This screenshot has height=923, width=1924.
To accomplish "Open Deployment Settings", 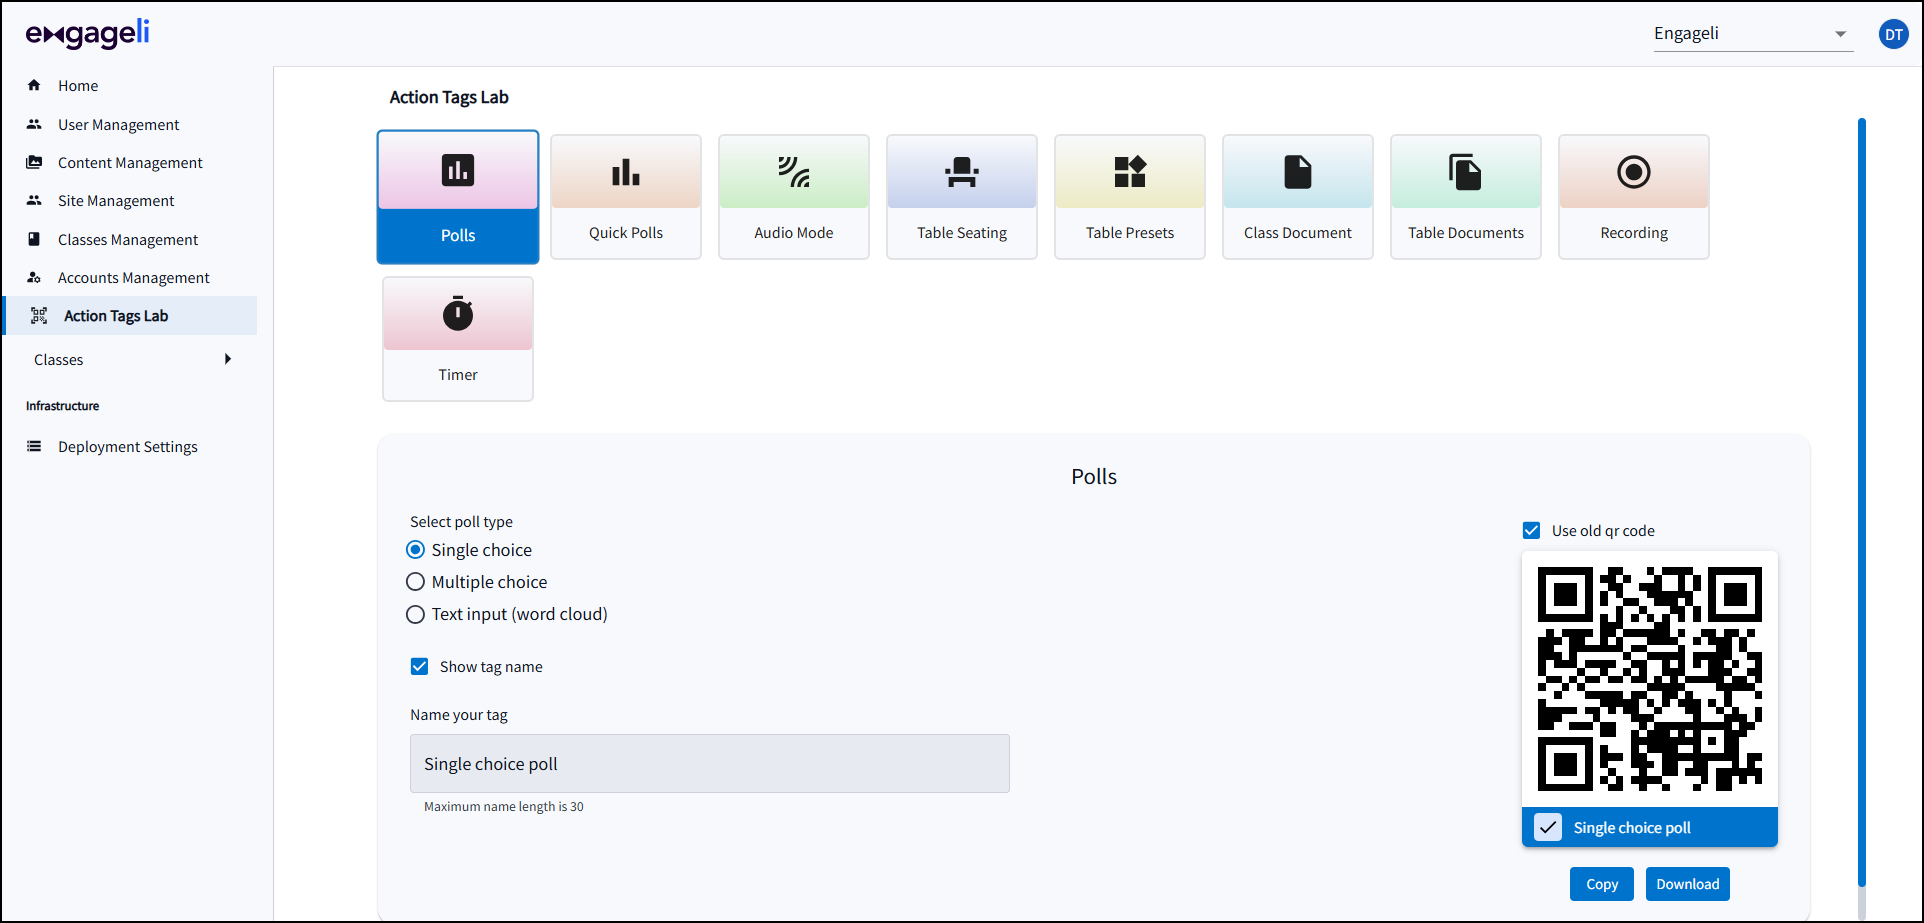I will 128,446.
